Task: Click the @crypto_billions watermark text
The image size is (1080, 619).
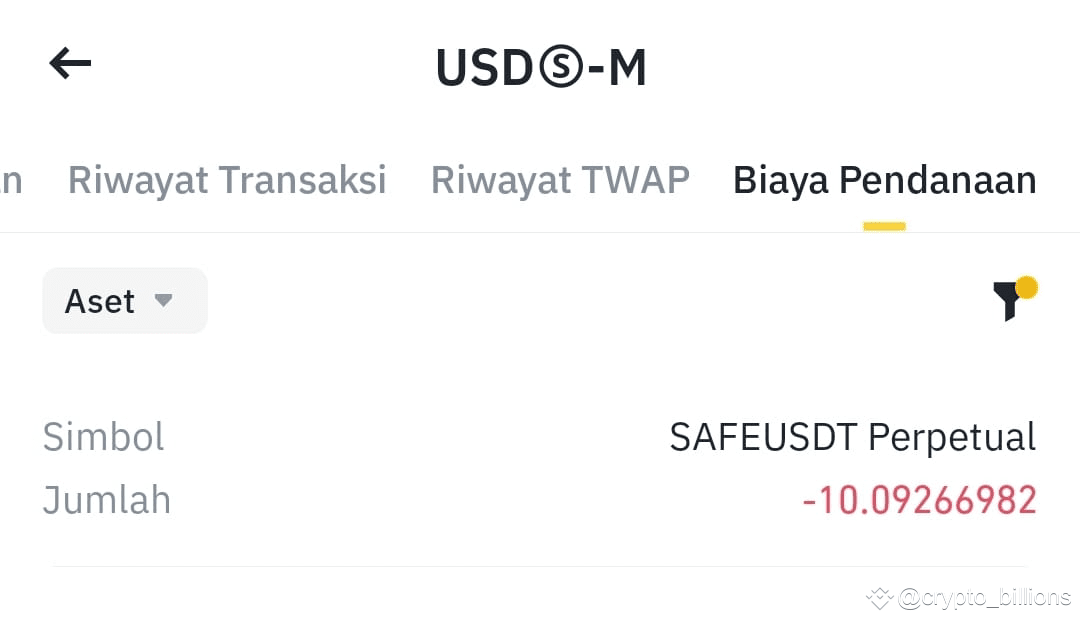Action: point(985,597)
